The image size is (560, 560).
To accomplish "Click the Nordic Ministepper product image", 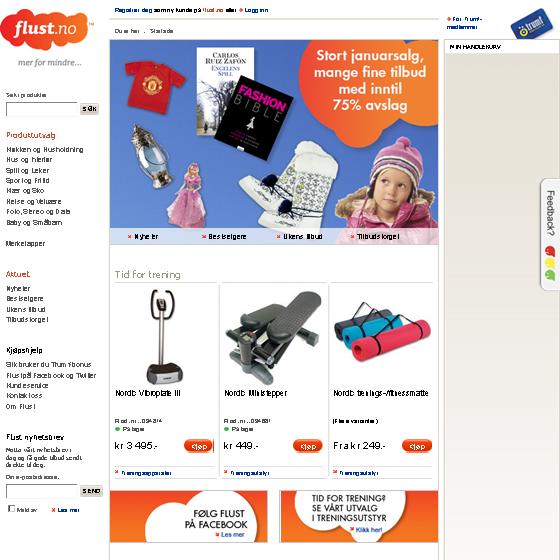I will click(x=273, y=335).
